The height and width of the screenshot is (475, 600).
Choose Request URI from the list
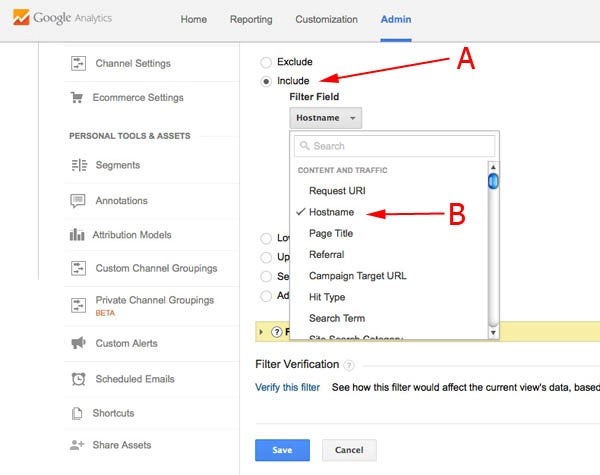[337, 191]
